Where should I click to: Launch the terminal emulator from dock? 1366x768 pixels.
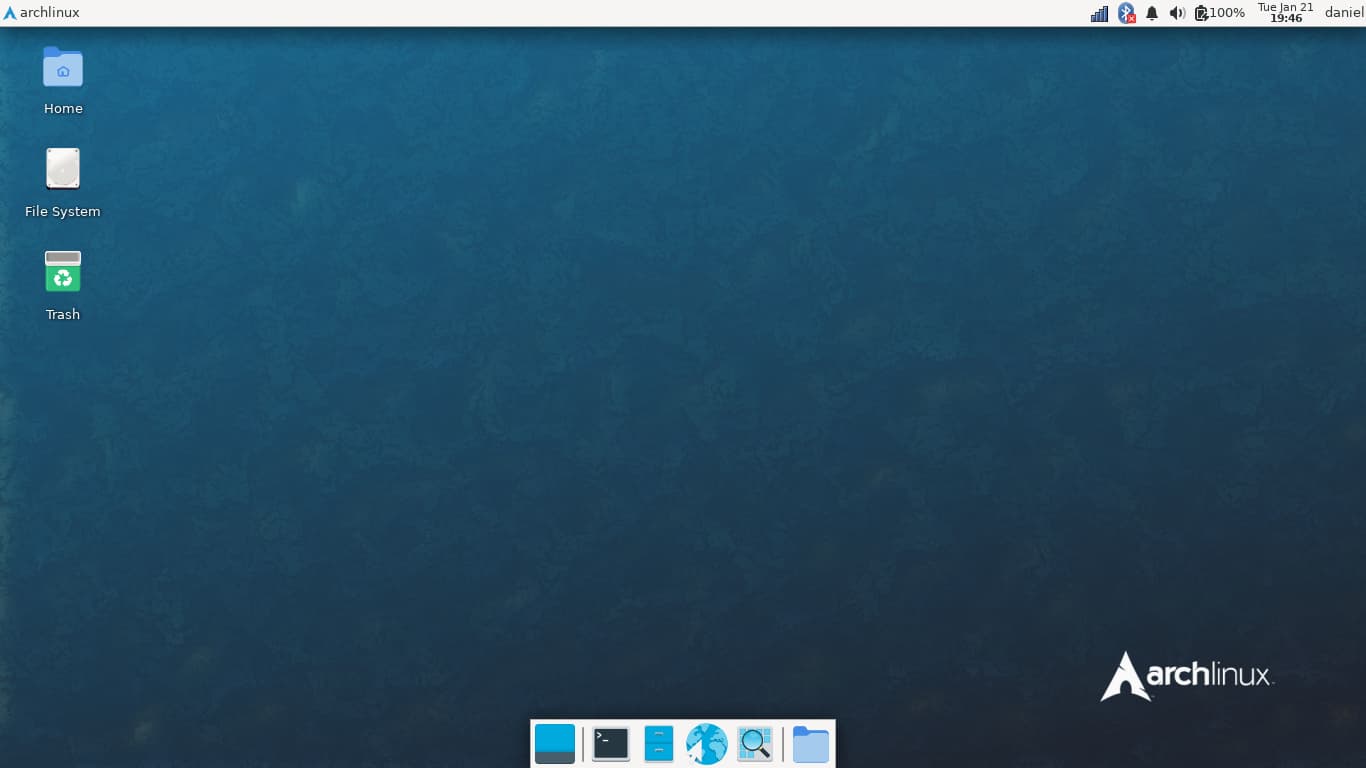[x=611, y=744]
